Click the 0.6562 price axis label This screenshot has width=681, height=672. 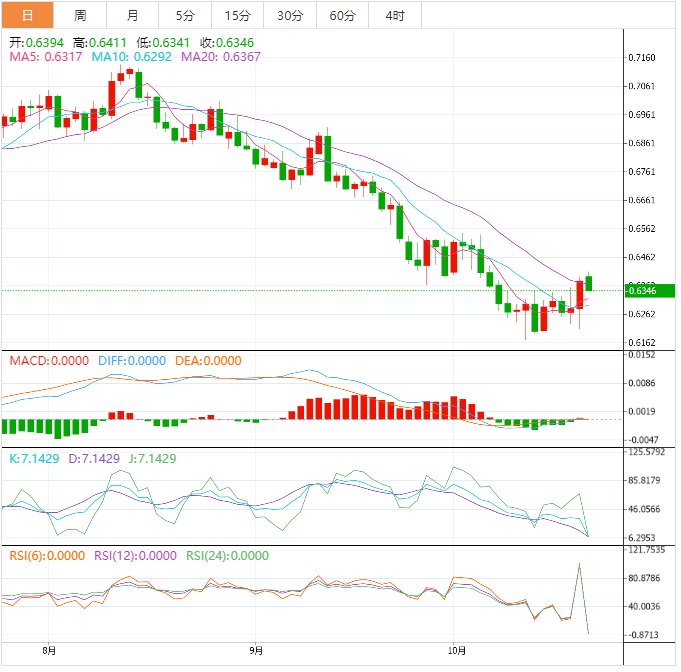(642, 228)
